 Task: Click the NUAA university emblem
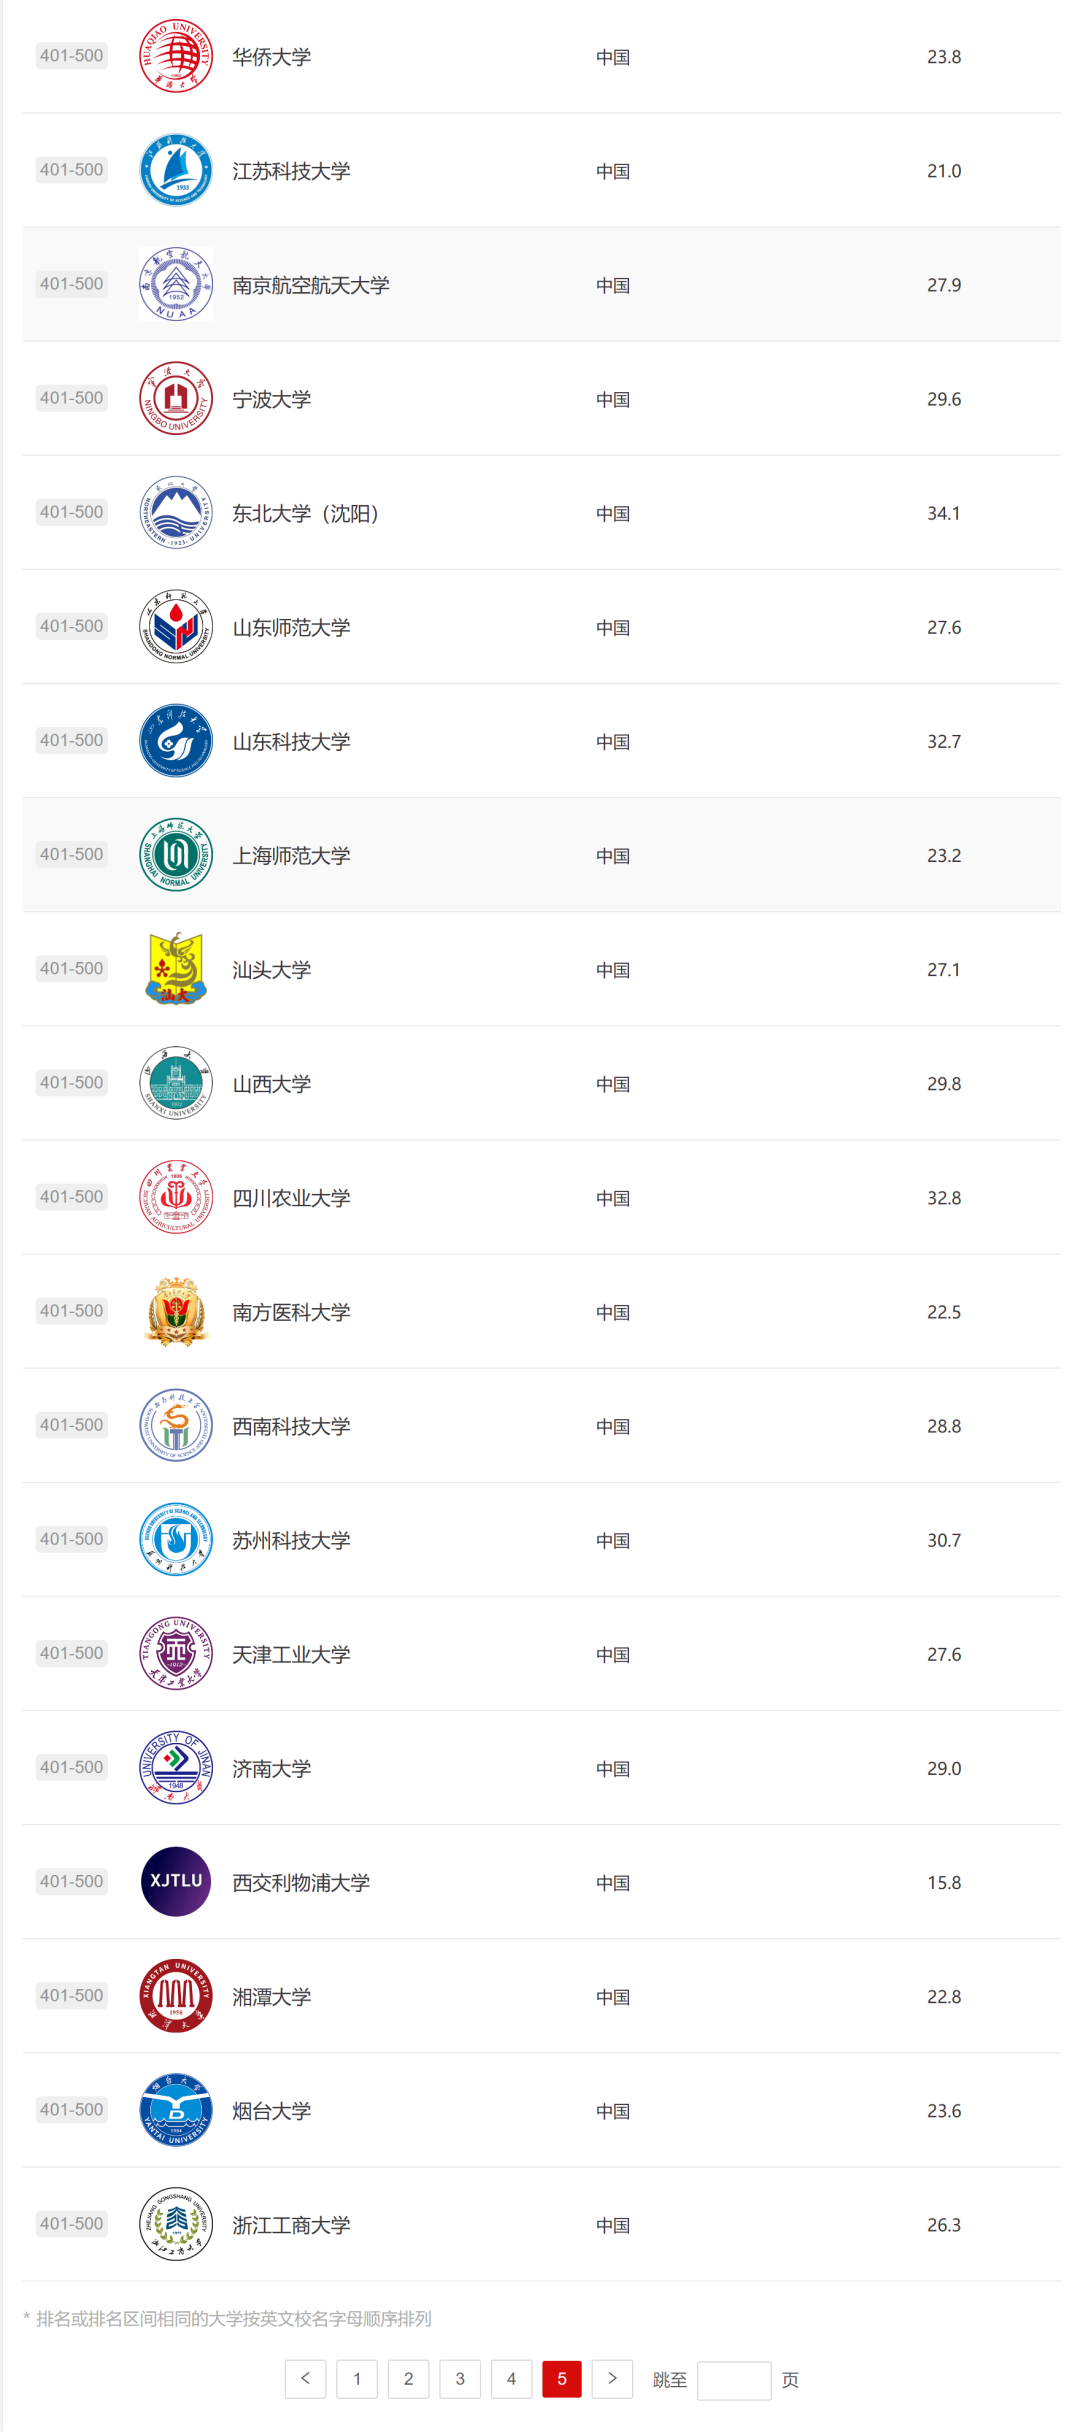click(176, 284)
